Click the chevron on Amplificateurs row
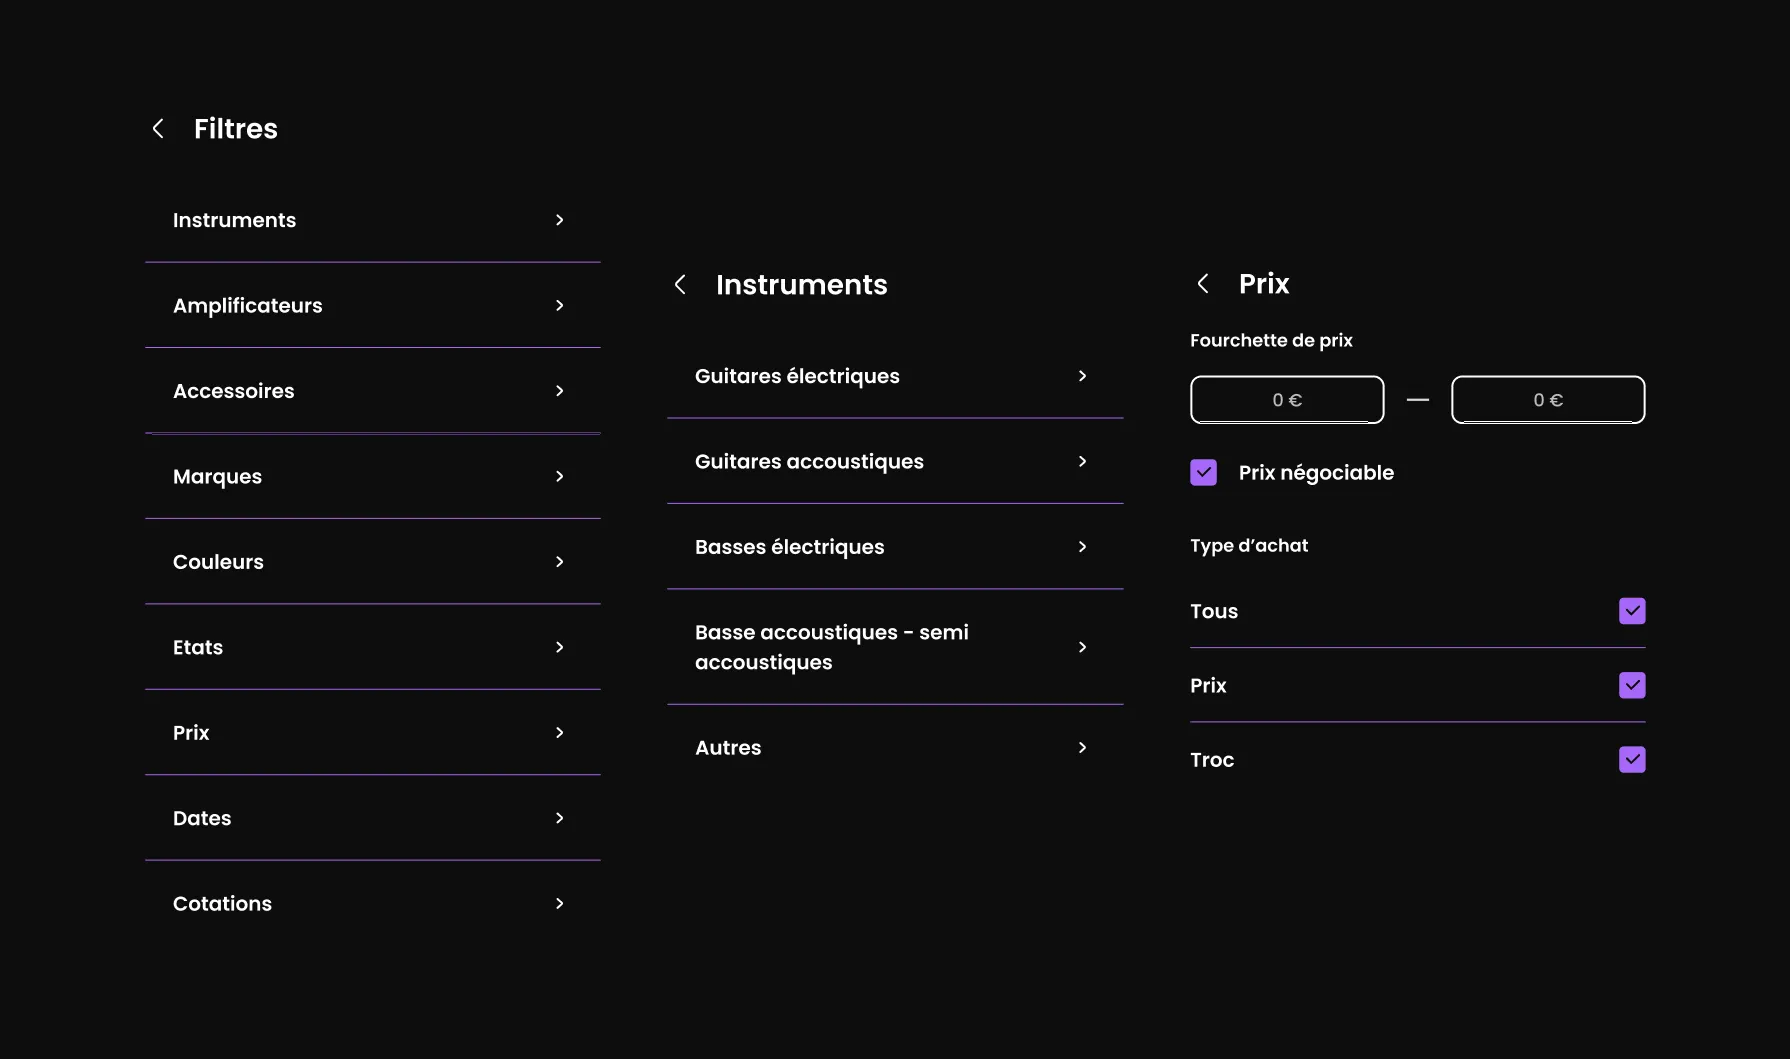Viewport: 1790px width, 1059px height. (x=560, y=306)
